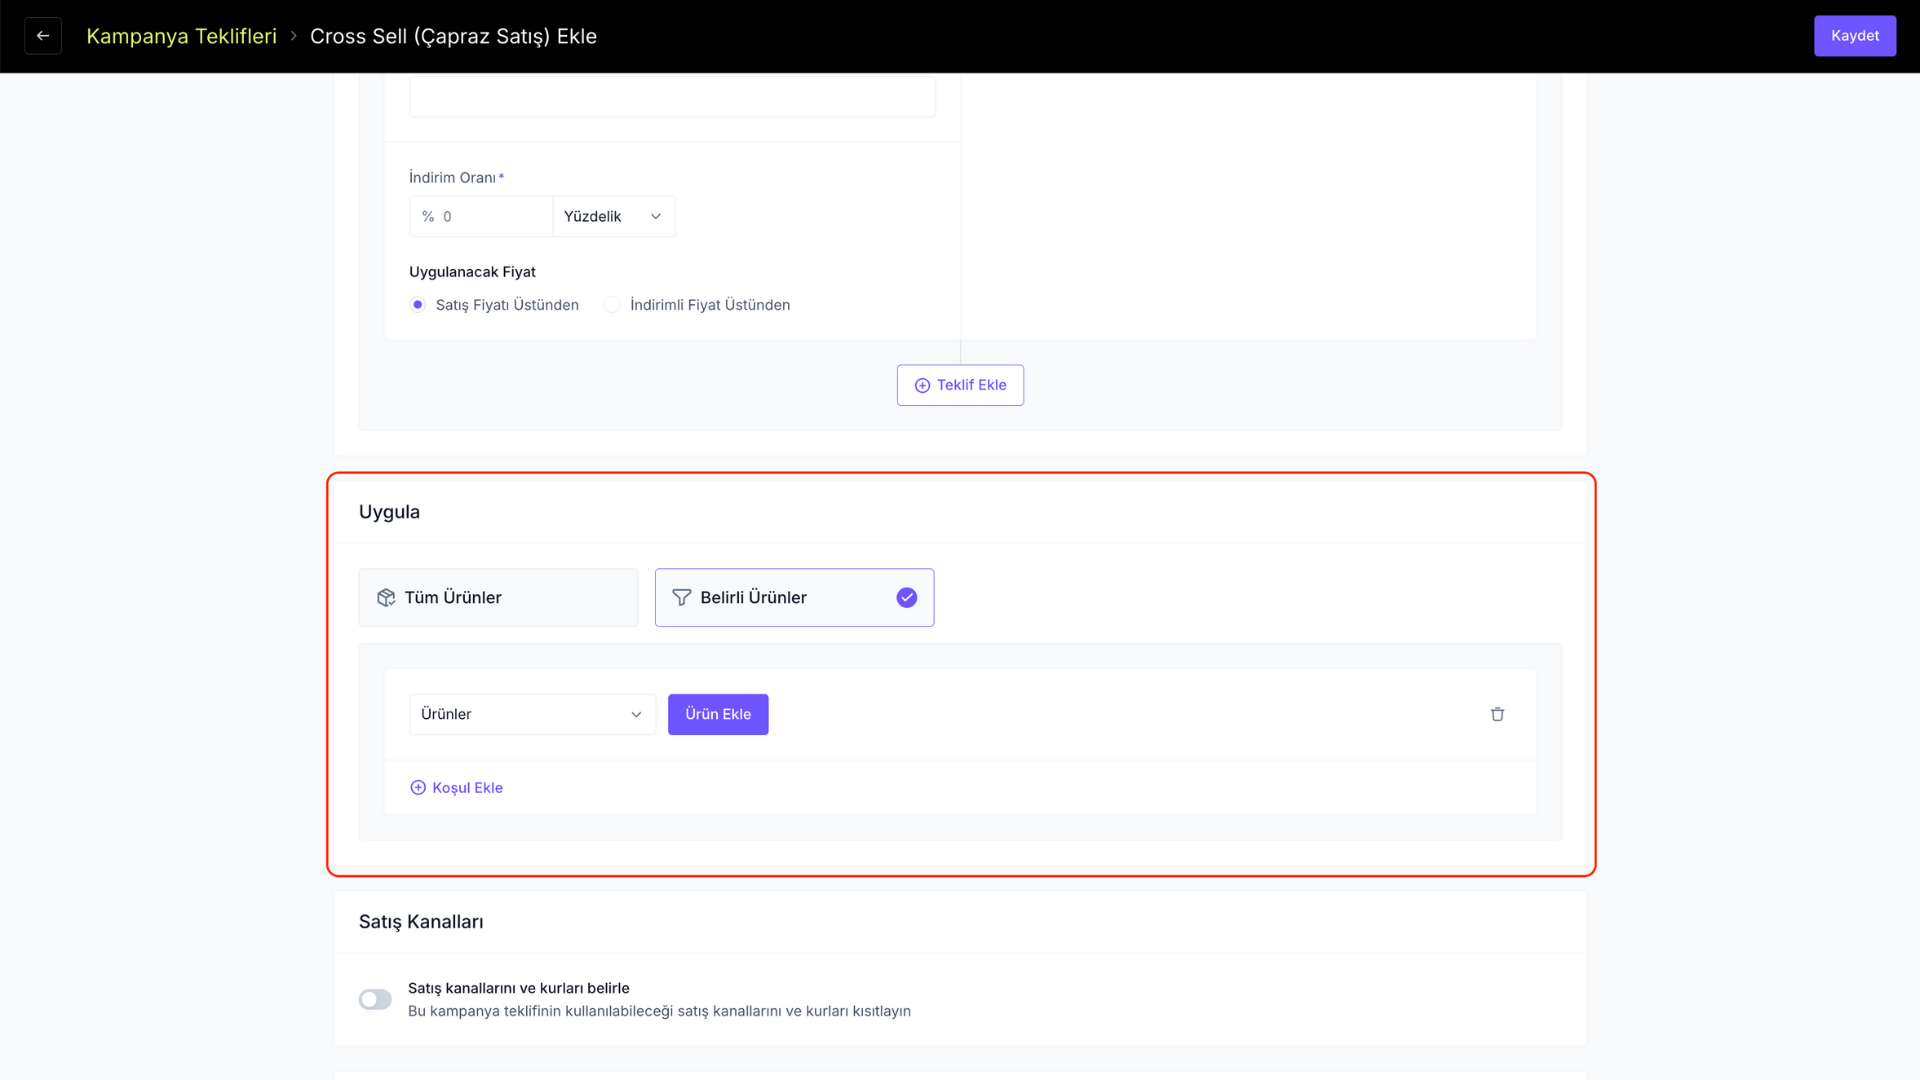Add a condition via Koşul Ekle
The height and width of the screenshot is (1080, 1920).
click(x=456, y=788)
